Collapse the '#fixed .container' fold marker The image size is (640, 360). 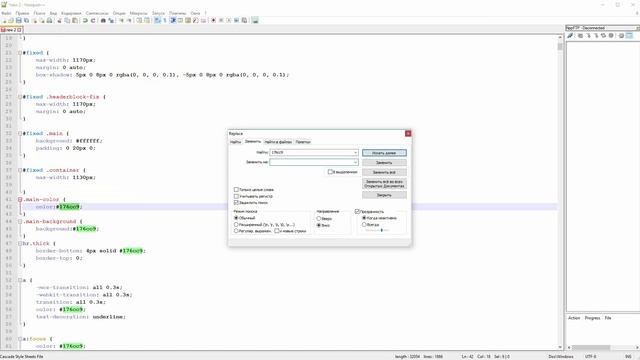tap(20, 170)
